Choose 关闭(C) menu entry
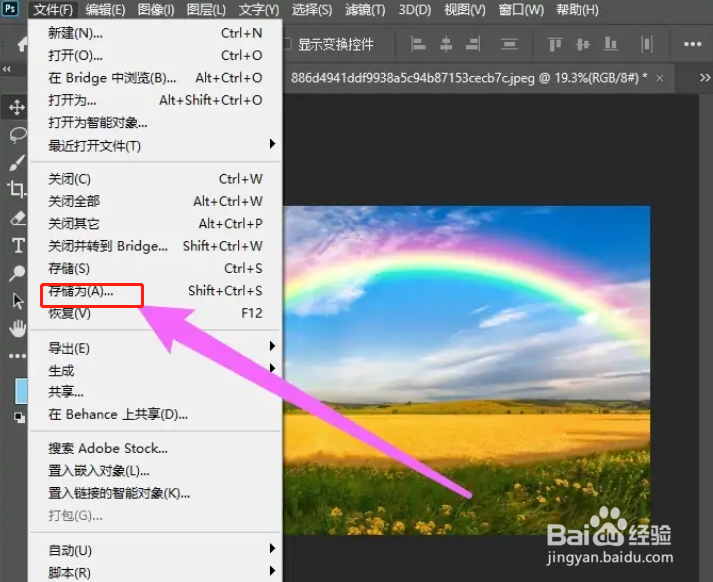Image resolution: width=713 pixels, height=582 pixels. coord(156,179)
